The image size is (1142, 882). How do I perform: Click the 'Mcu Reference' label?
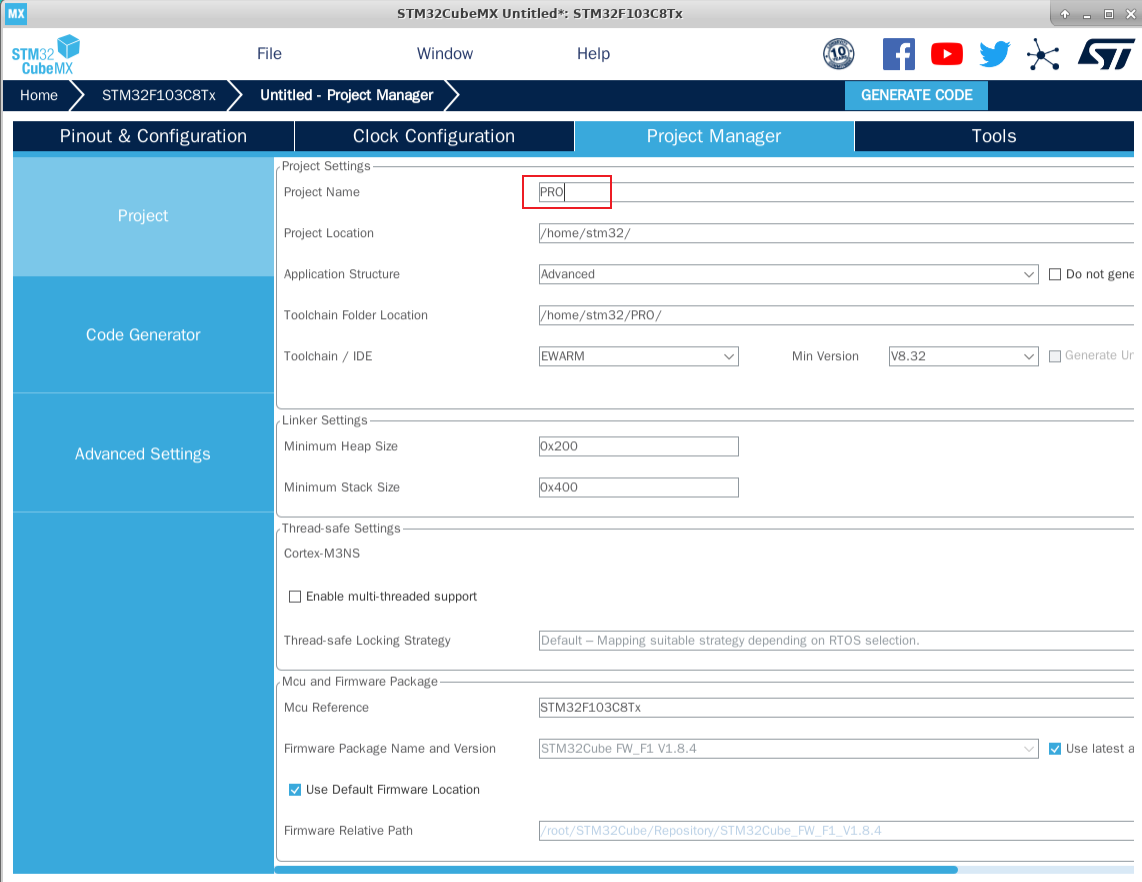(x=326, y=708)
